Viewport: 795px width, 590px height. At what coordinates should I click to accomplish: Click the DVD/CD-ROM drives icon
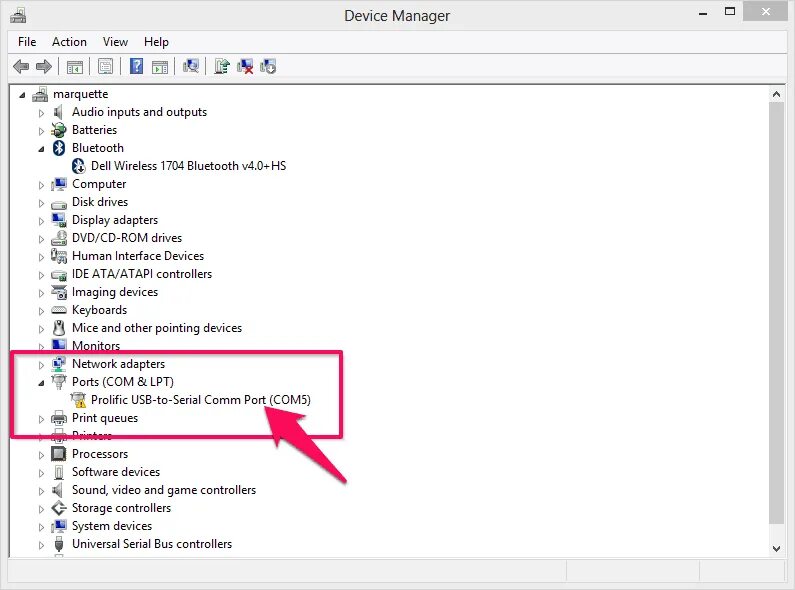[x=59, y=238]
